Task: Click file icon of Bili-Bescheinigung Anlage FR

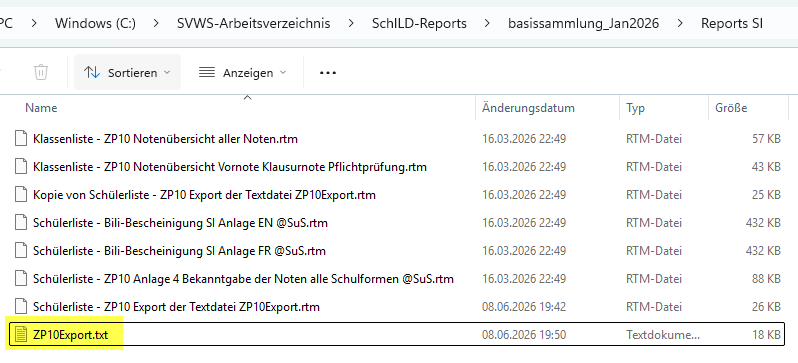Action: point(20,251)
